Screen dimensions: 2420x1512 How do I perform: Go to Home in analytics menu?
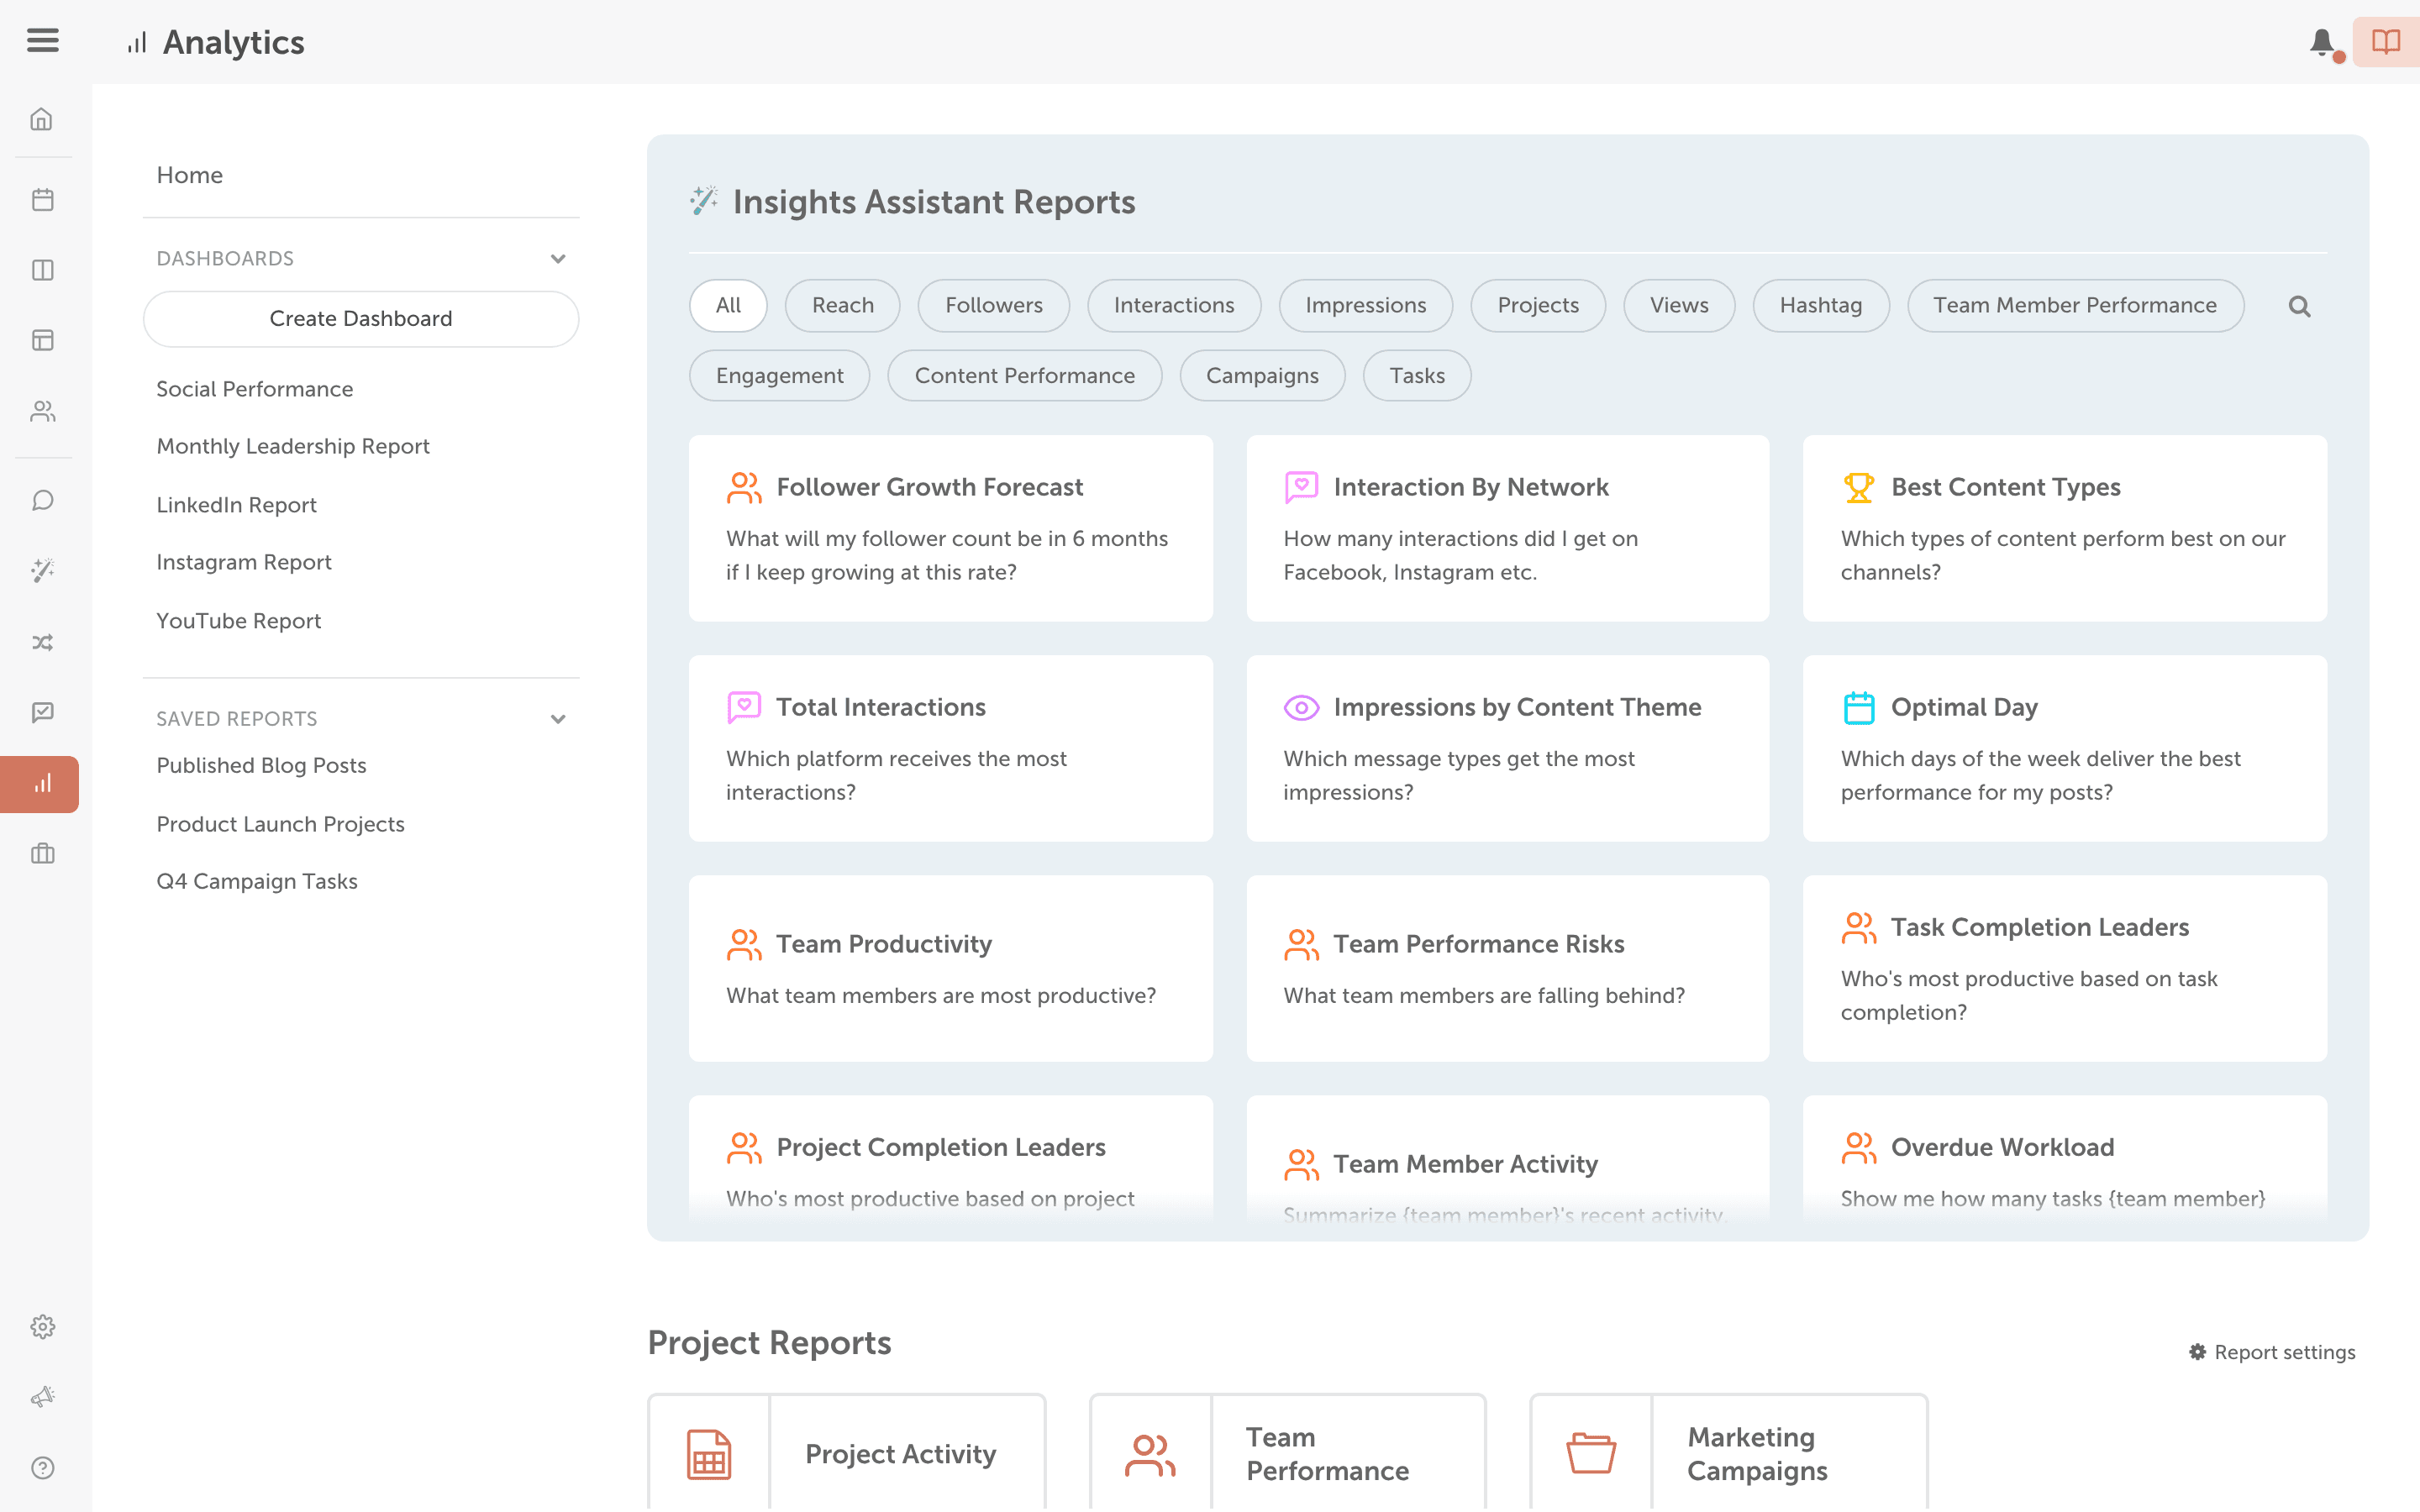[189, 175]
